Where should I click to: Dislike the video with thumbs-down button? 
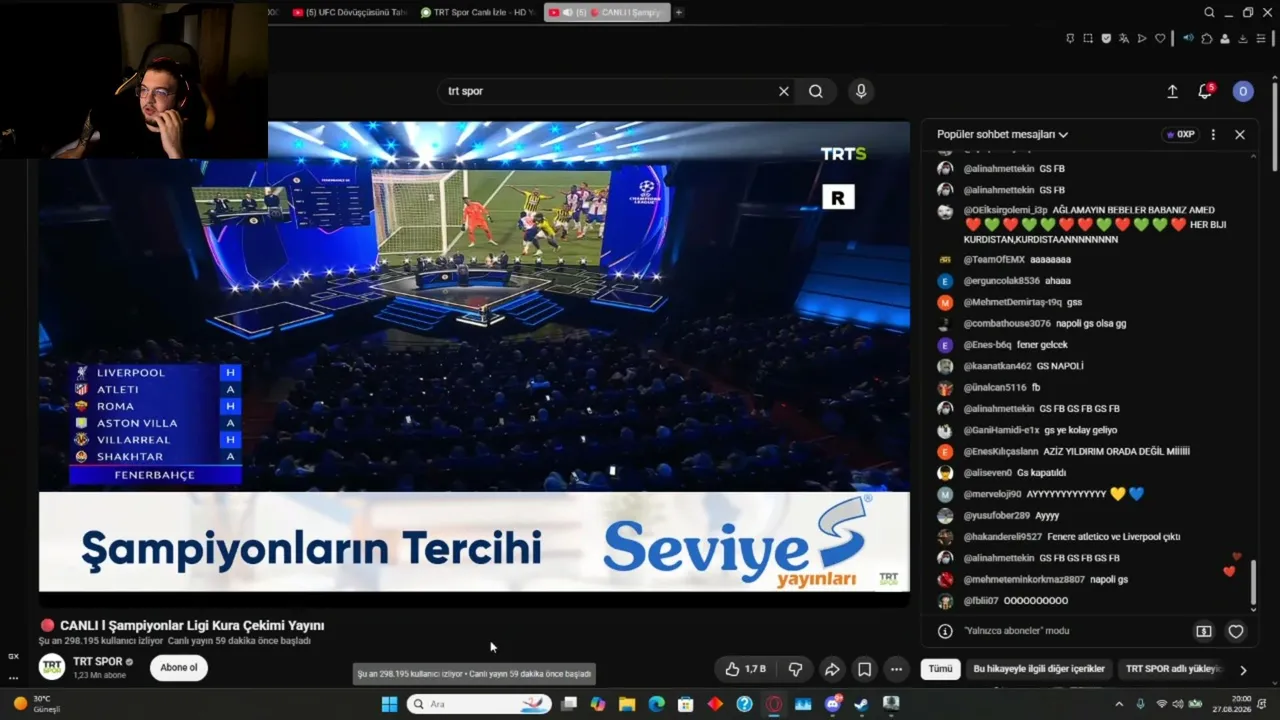[x=796, y=669]
